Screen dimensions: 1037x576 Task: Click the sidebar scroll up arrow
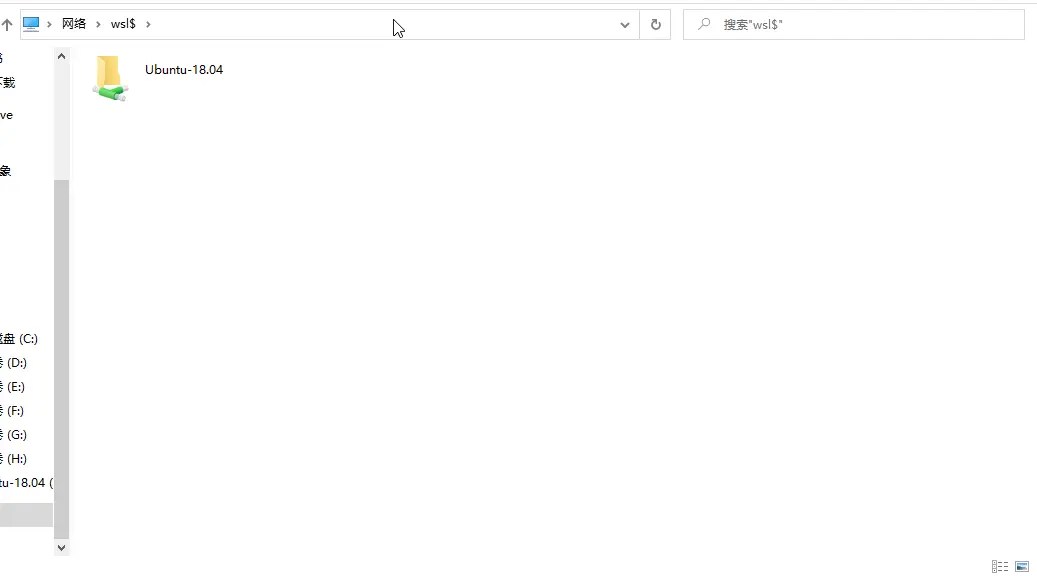point(62,56)
